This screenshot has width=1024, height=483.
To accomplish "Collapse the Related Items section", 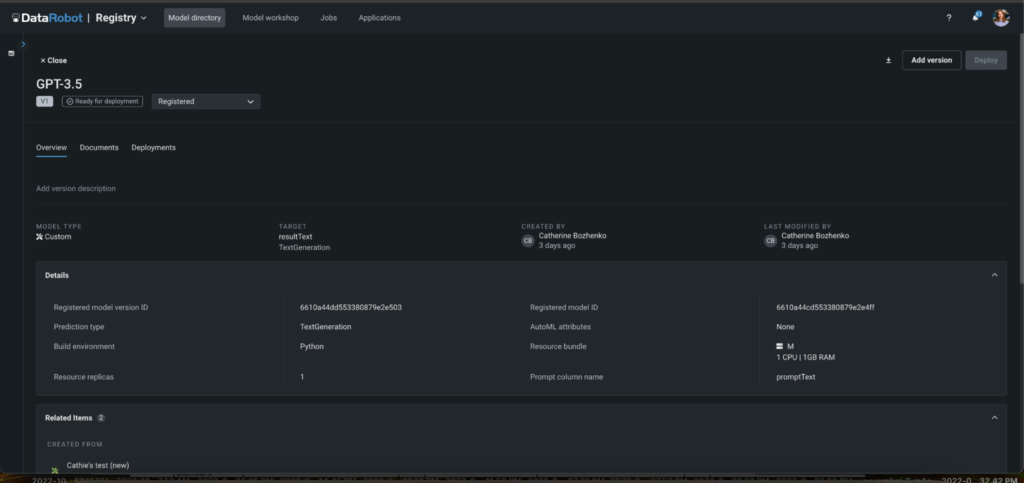I will click(994, 417).
